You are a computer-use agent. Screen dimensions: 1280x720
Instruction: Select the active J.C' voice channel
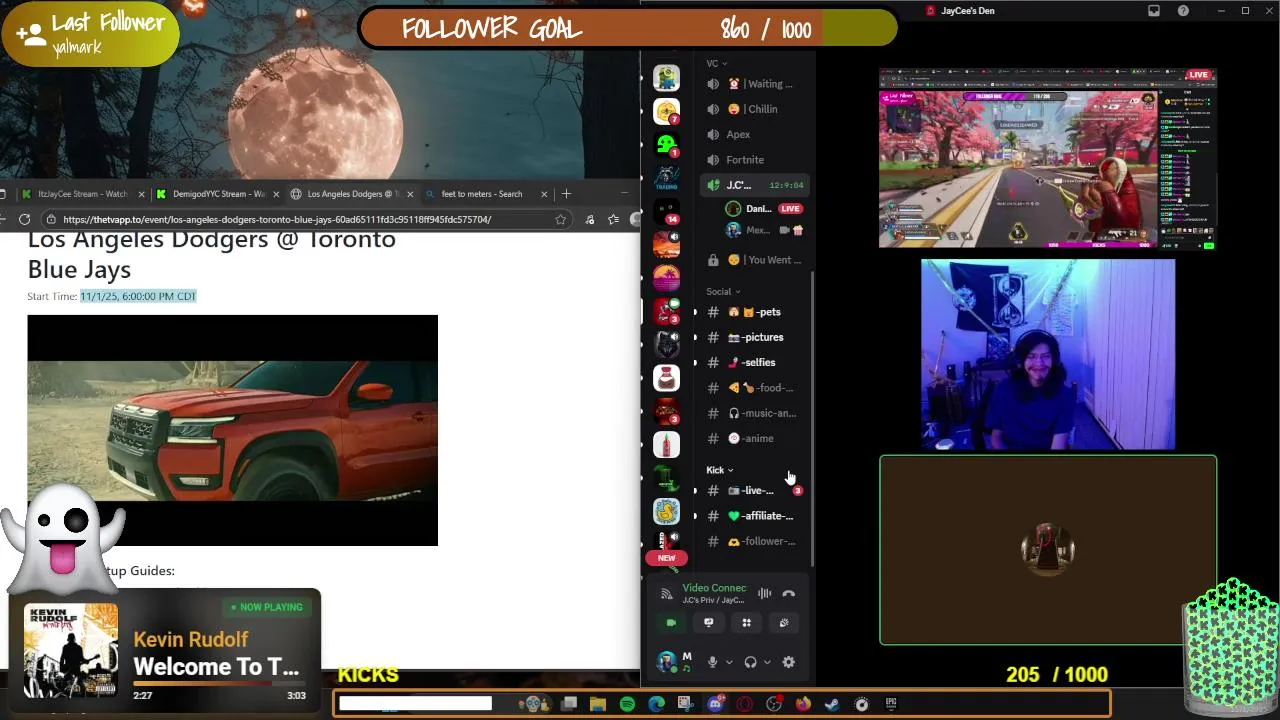pyautogui.click(x=755, y=185)
